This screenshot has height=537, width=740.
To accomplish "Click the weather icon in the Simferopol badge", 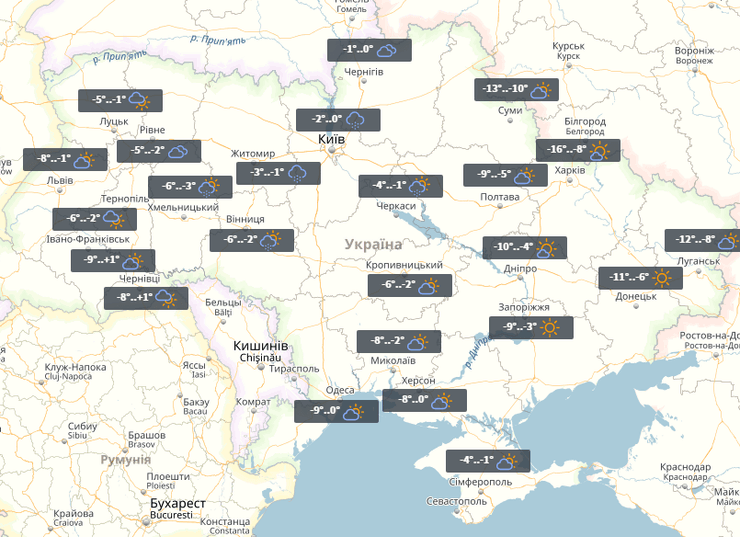I will tap(507, 461).
